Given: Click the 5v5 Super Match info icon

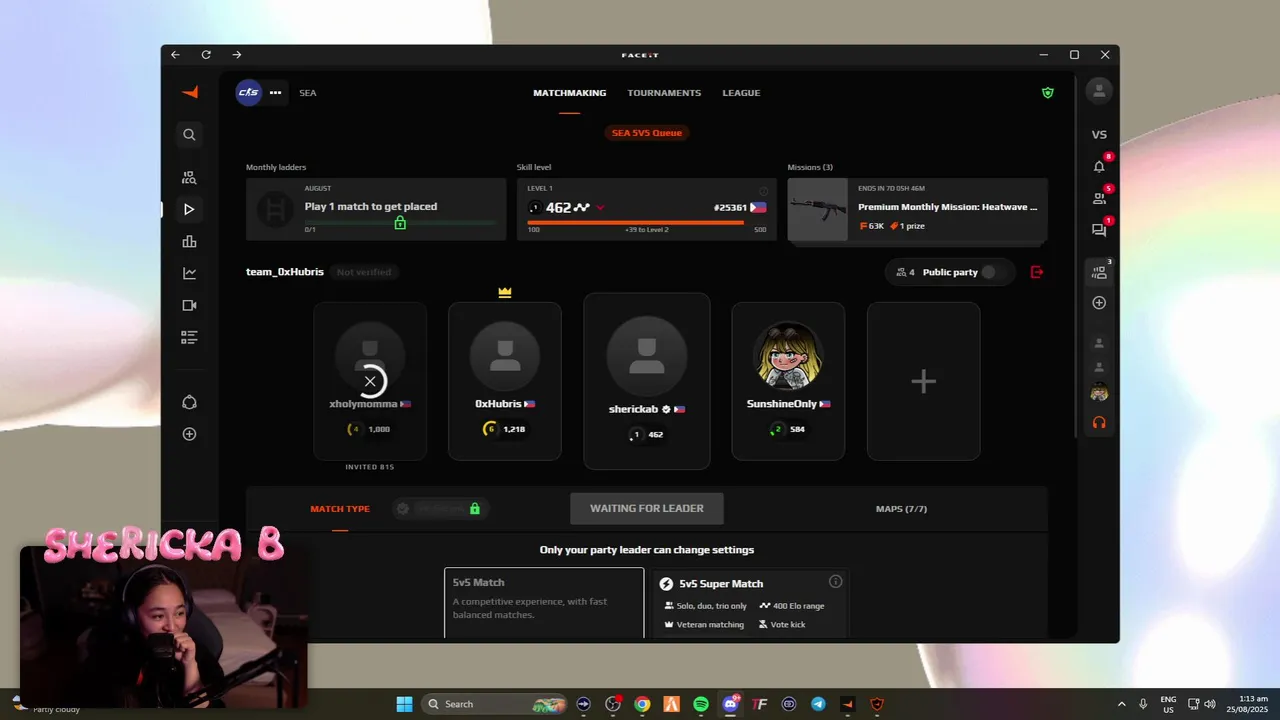Looking at the screenshot, I should tap(836, 582).
